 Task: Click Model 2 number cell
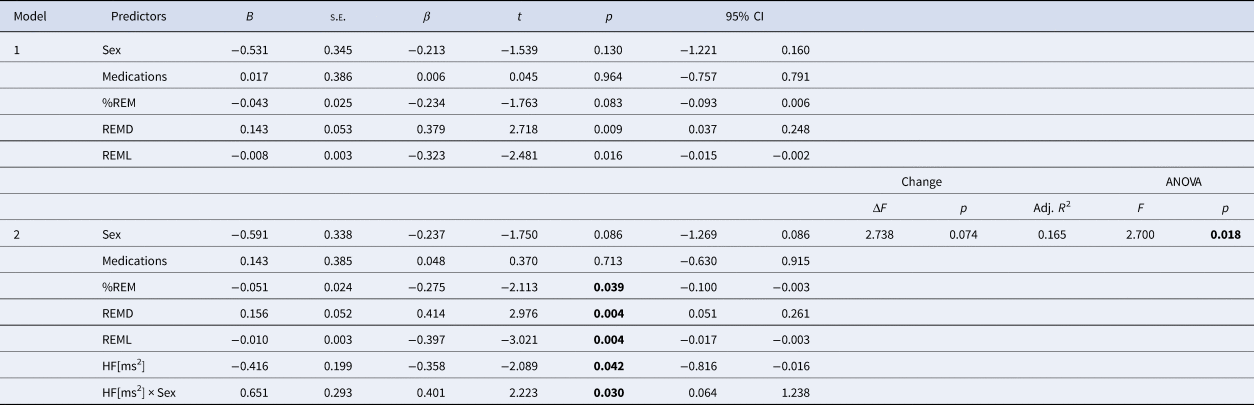pos(16,234)
